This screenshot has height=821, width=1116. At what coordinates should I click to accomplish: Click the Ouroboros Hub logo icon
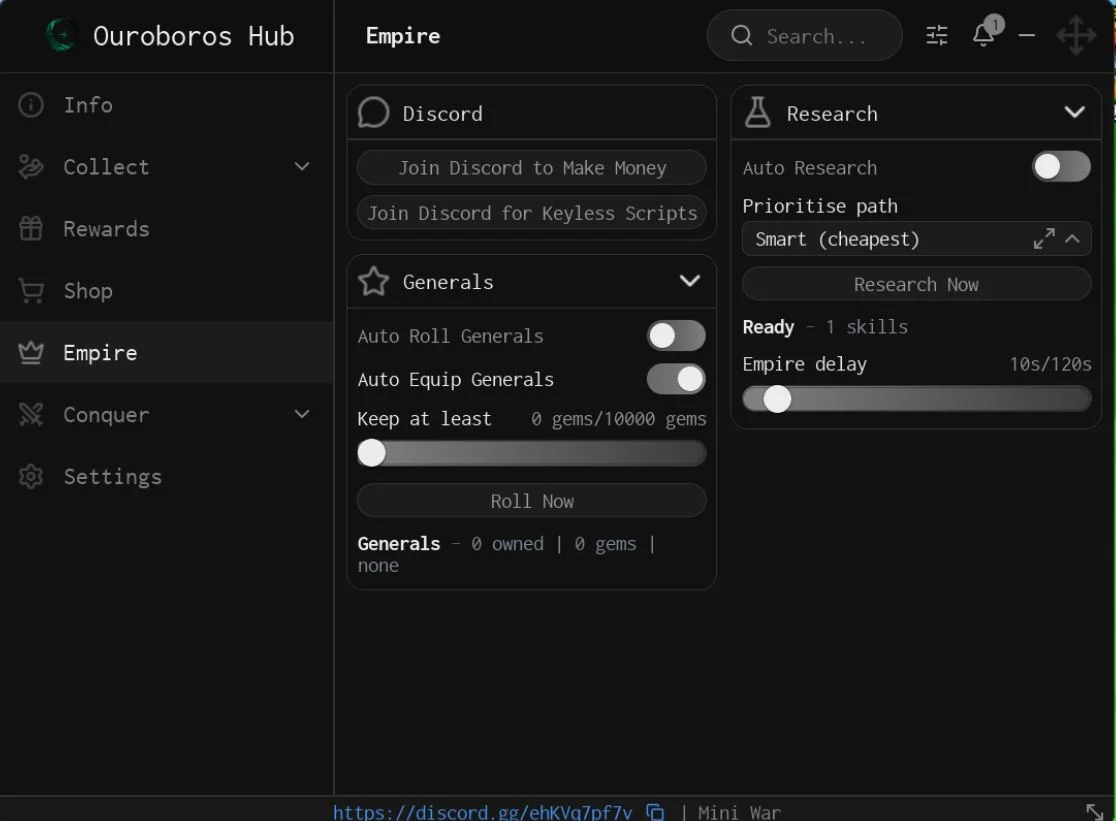61,35
